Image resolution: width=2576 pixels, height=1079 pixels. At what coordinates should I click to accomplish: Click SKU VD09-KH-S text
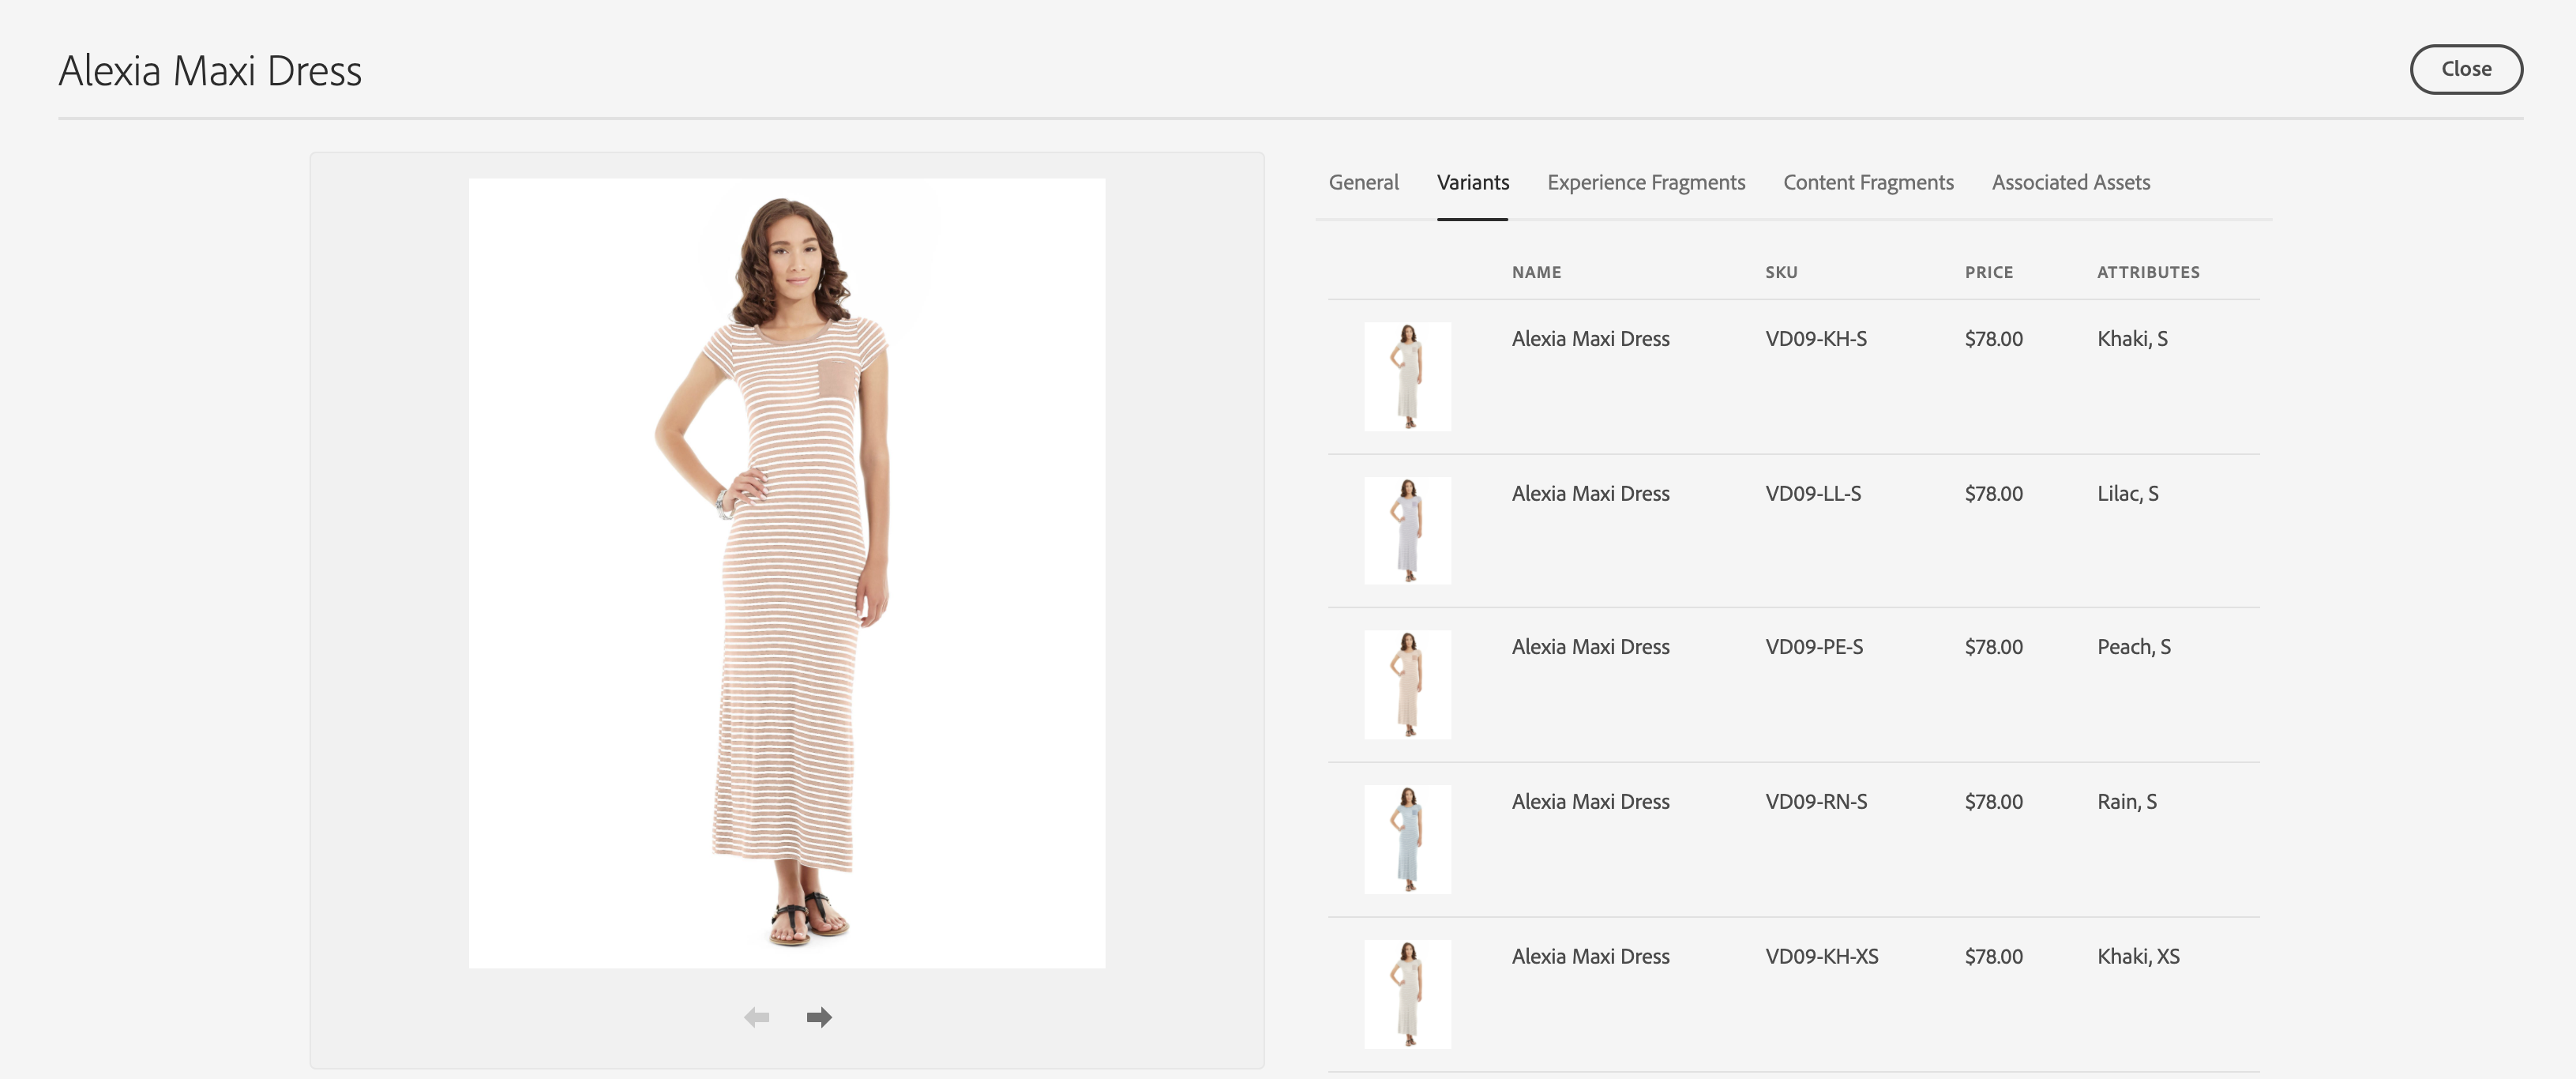pyautogui.click(x=1815, y=339)
